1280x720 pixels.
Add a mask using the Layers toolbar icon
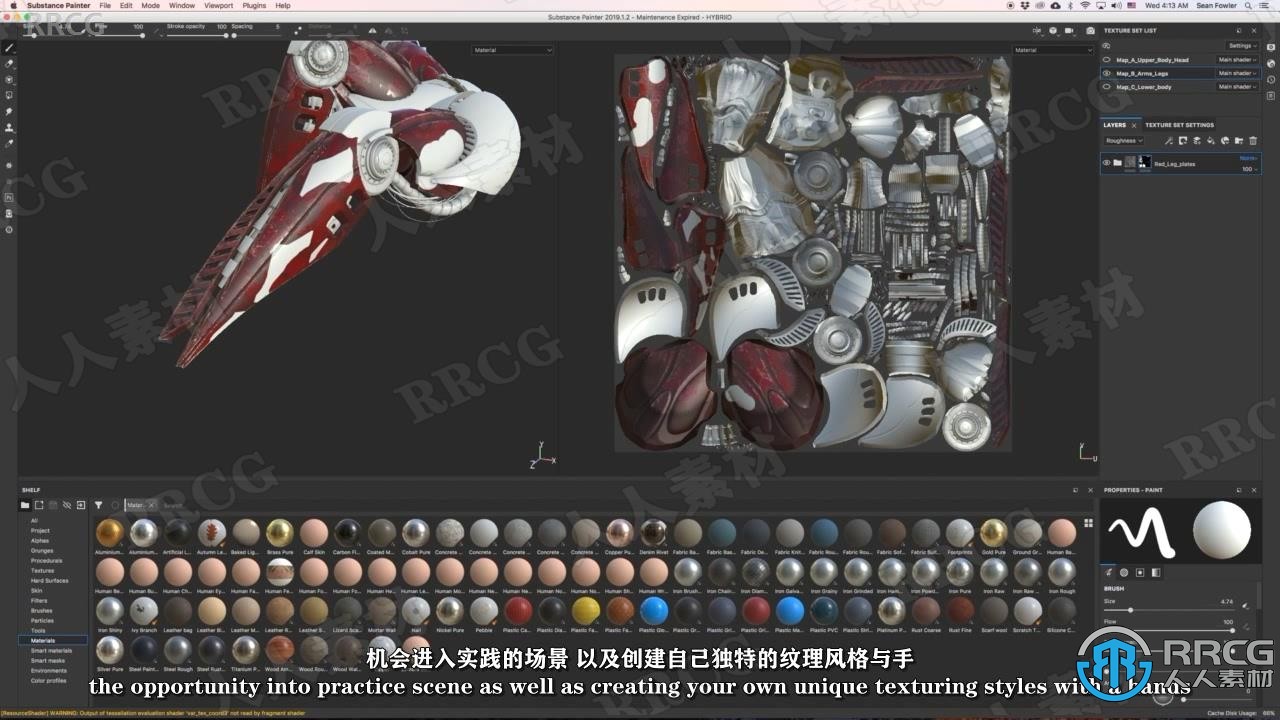[x=1183, y=141]
